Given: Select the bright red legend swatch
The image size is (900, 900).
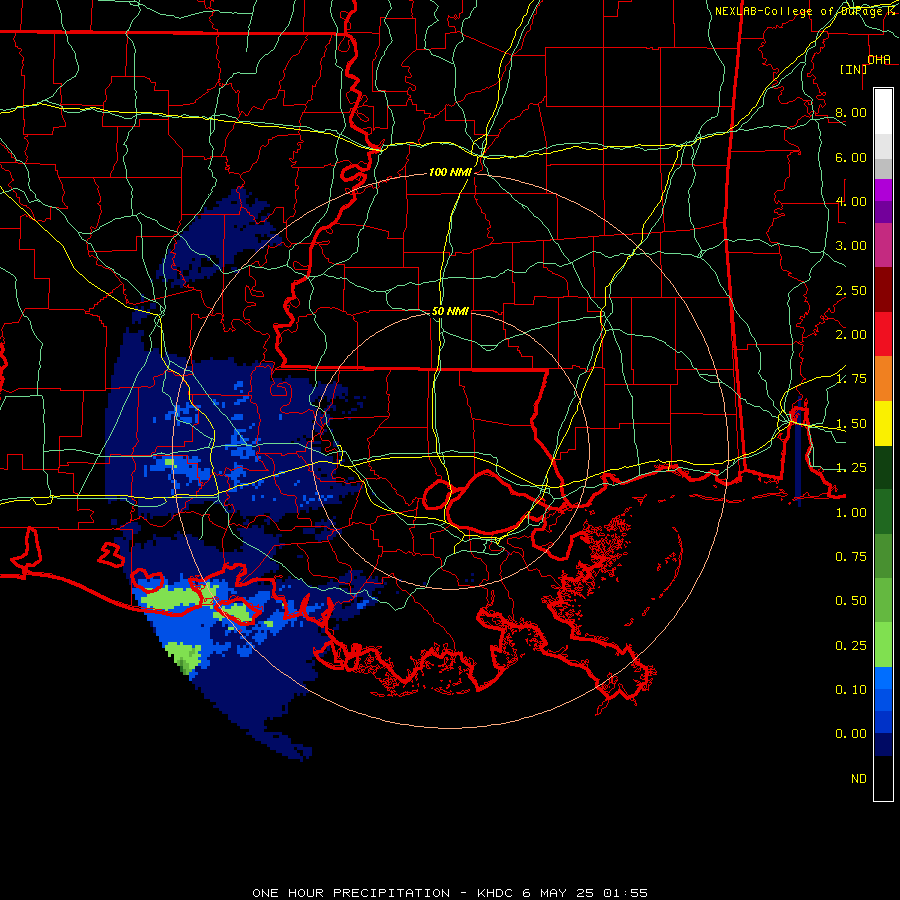Looking at the screenshot, I should 883,334.
